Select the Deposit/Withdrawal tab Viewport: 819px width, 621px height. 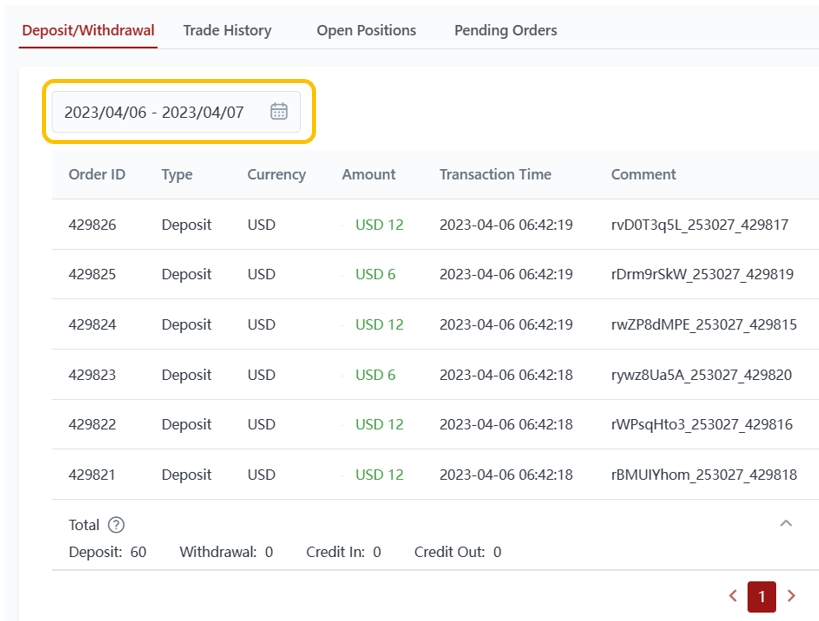point(88,30)
